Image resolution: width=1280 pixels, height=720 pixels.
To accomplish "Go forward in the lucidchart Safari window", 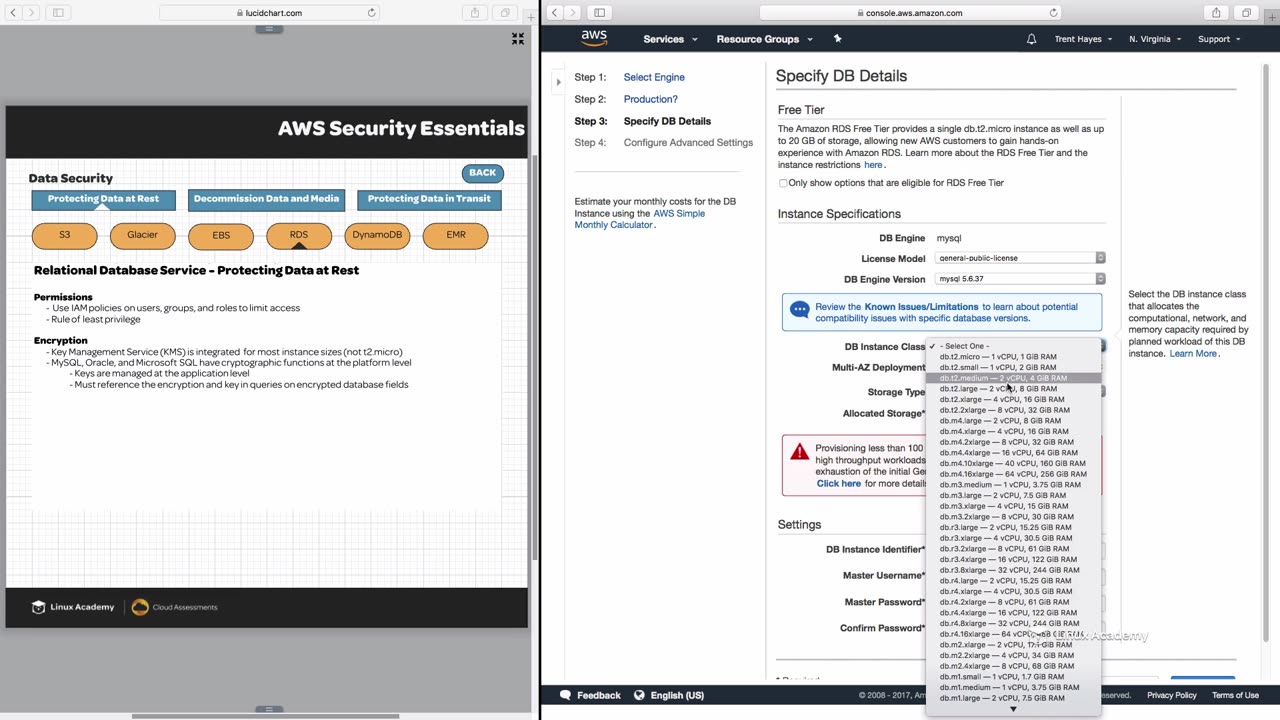I will (31, 13).
